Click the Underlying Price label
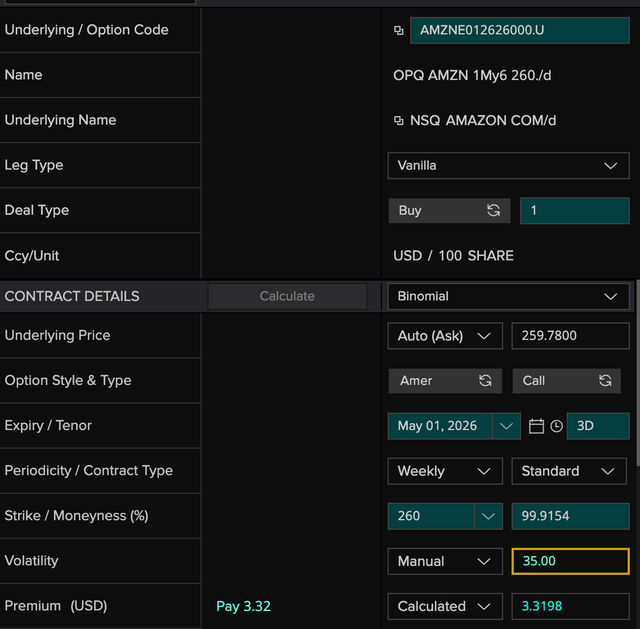This screenshot has height=629, width=640. [57, 336]
